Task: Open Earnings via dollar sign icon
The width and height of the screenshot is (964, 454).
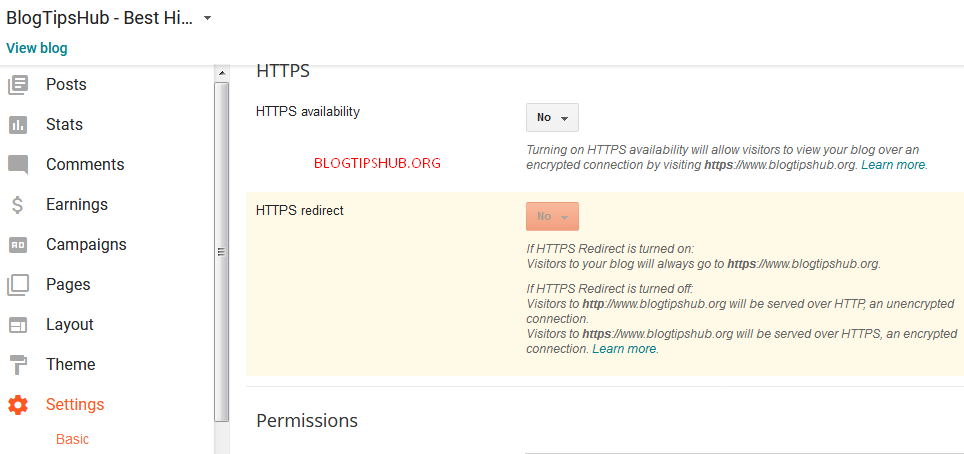Action: coord(18,205)
